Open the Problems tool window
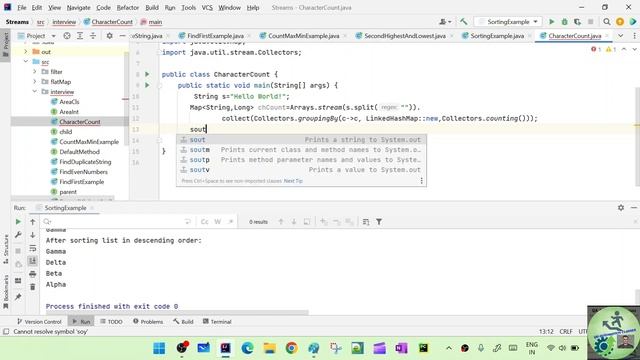This screenshot has height=360, width=640. 148,322
